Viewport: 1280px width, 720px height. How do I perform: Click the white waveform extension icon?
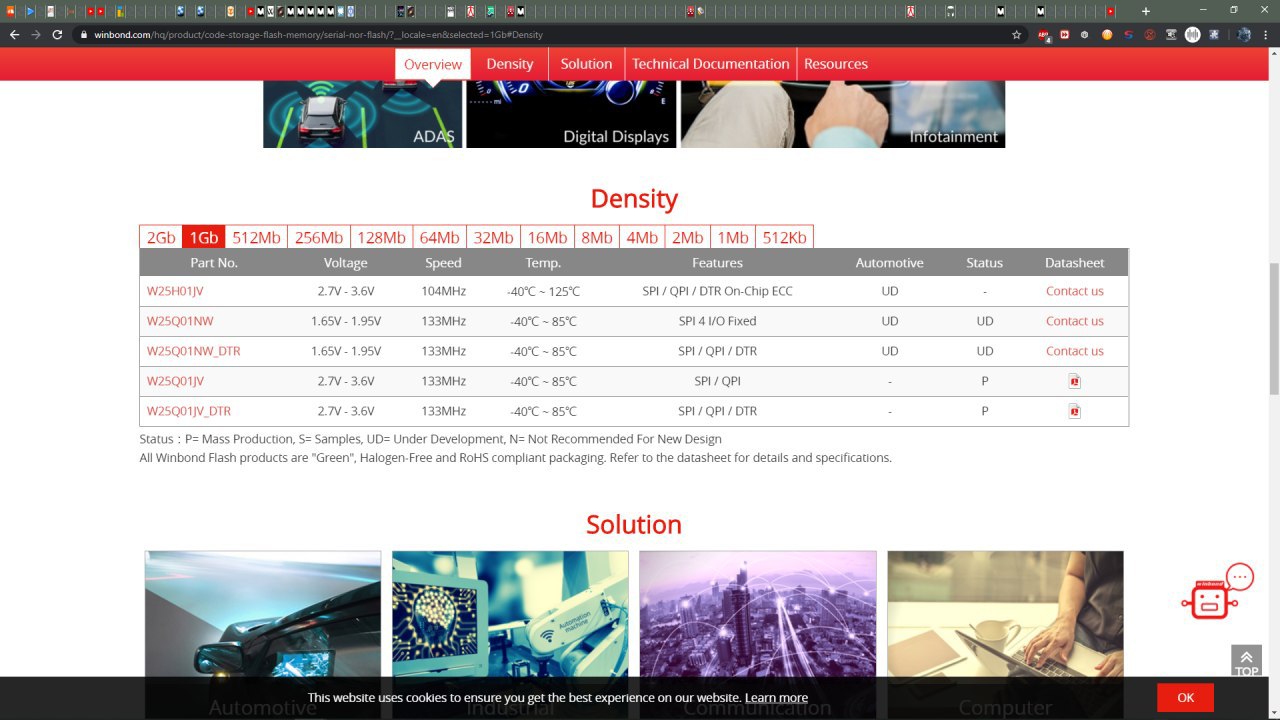click(1192, 34)
